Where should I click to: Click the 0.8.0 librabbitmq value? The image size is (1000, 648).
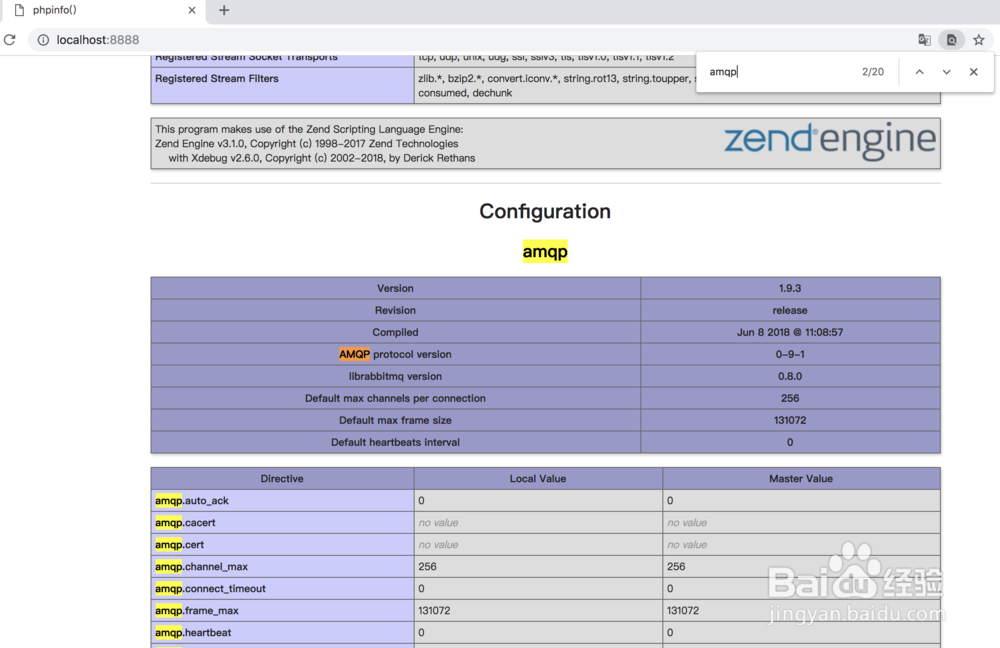[x=790, y=376]
